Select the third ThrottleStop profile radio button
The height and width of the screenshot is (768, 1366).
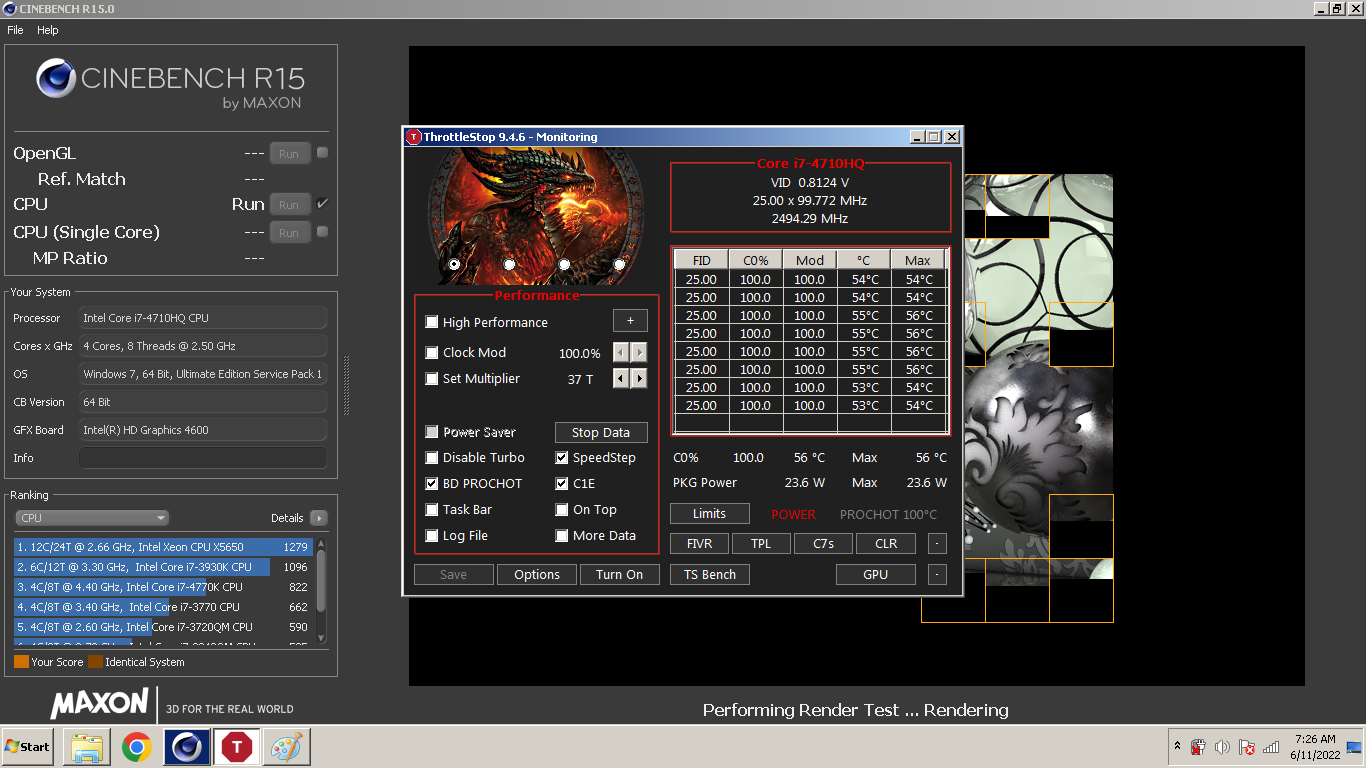point(564,264)
